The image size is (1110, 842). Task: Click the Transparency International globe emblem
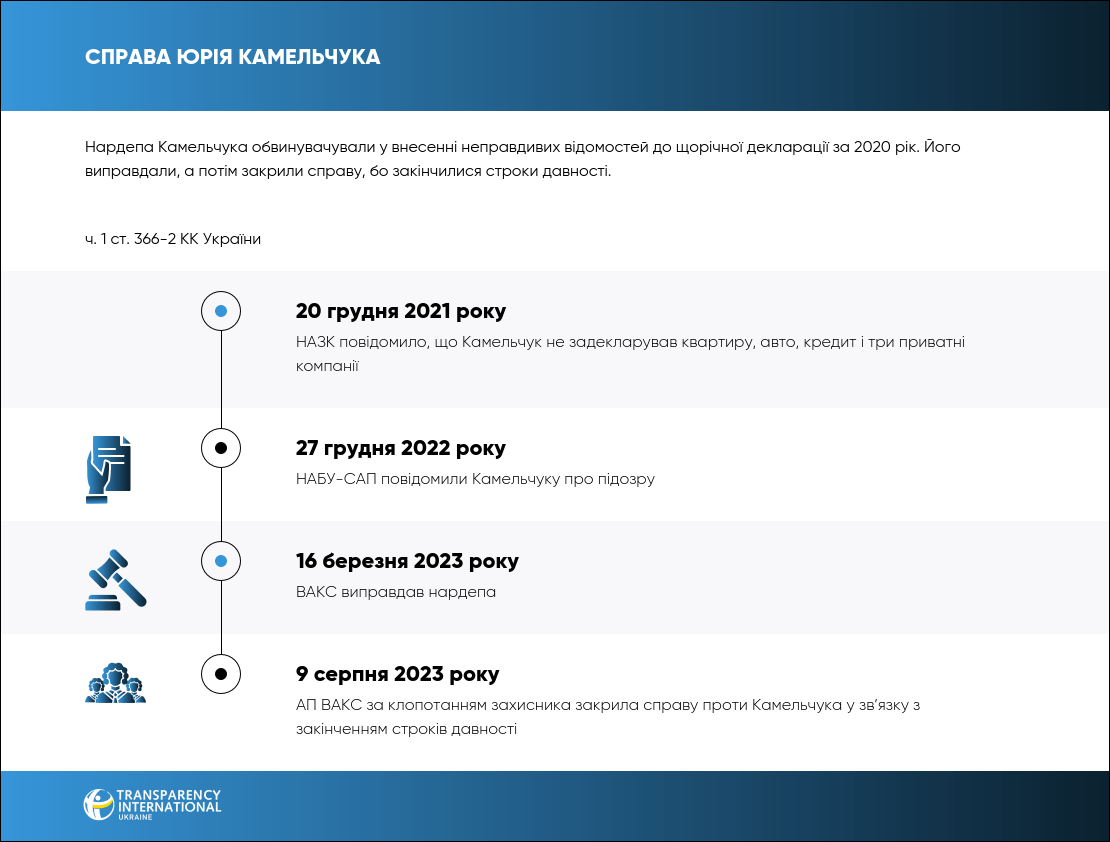tap(98, 805)
